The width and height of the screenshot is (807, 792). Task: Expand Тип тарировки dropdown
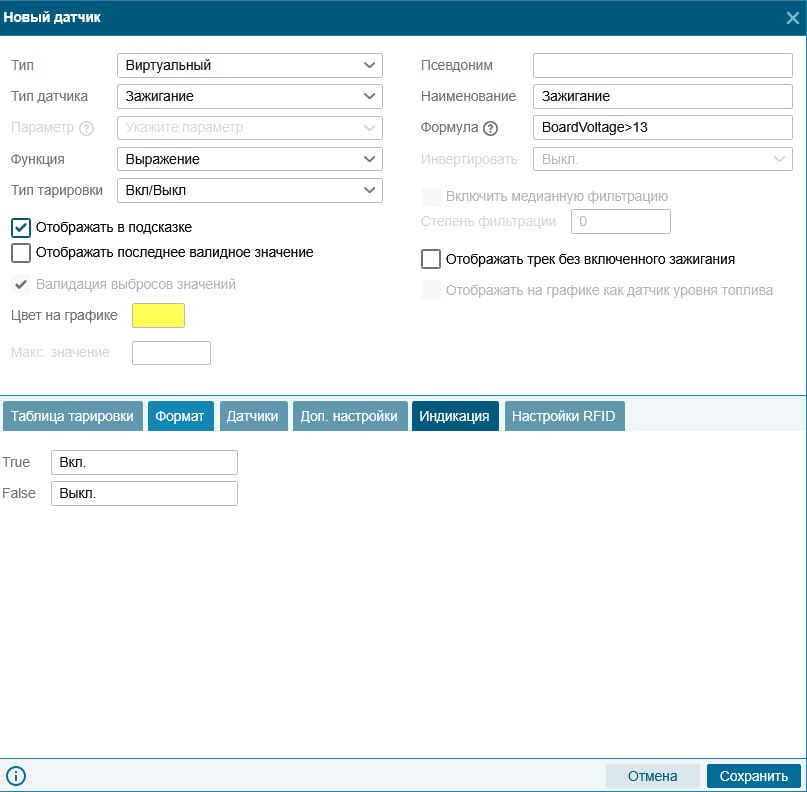249,190
